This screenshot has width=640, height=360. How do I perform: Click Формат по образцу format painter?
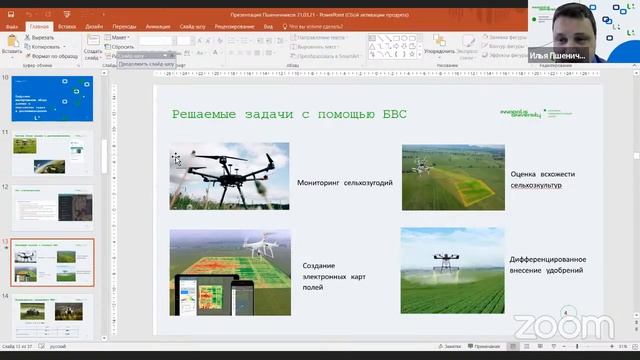(x=51, y=56)
